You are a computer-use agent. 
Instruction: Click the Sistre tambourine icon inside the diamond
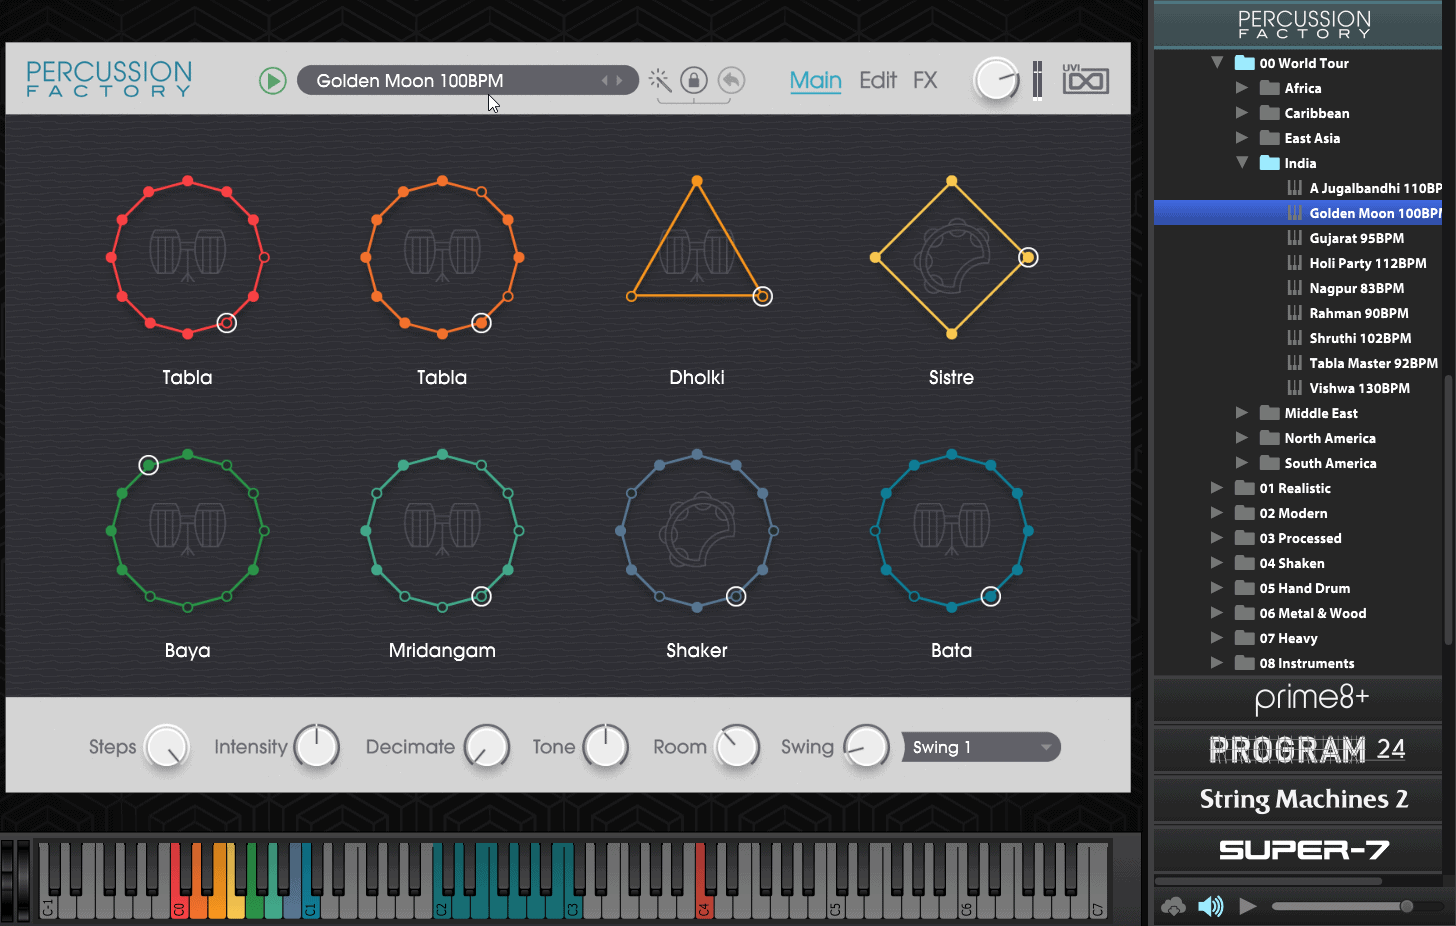[x=951, y=257]
